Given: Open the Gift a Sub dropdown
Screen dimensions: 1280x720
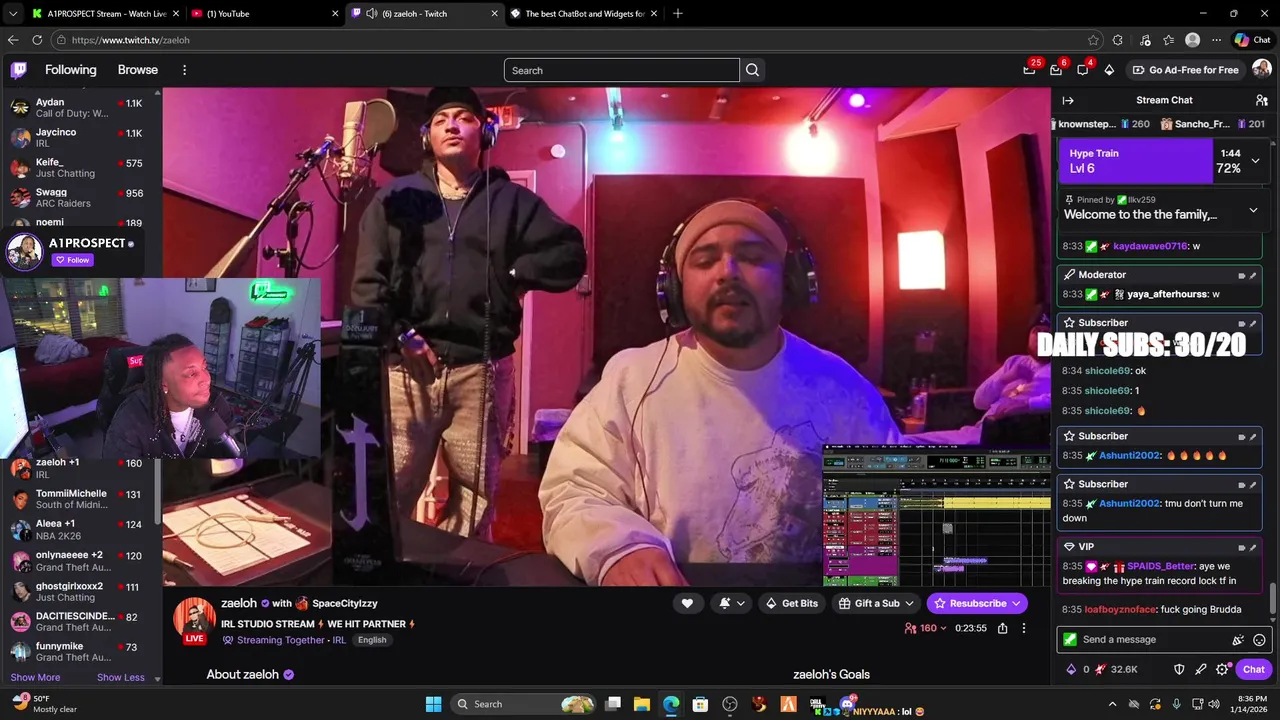Looking at the screenshot, I should pos(876,603).
